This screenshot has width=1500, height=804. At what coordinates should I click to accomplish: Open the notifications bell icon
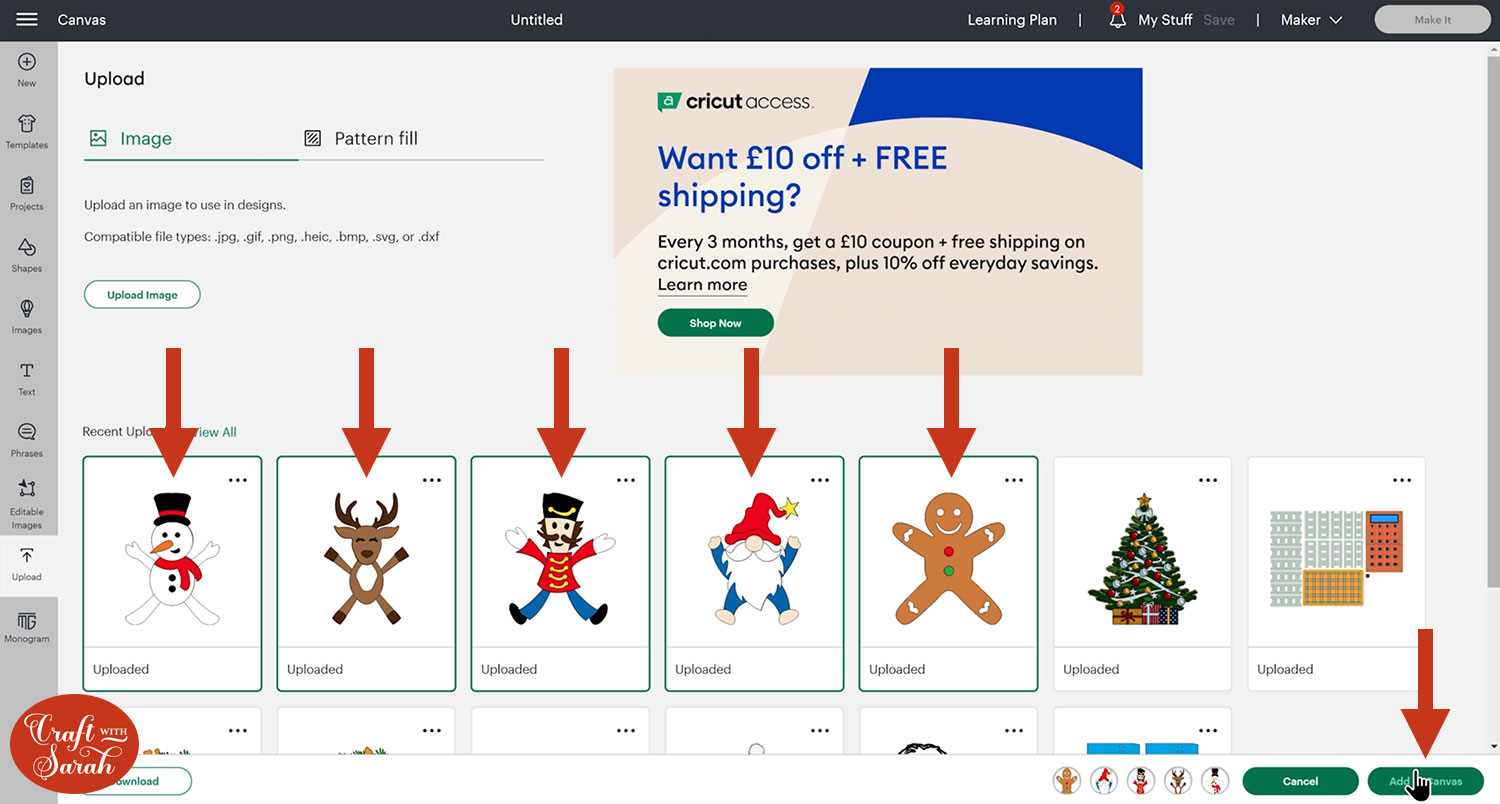point(1117,20)
